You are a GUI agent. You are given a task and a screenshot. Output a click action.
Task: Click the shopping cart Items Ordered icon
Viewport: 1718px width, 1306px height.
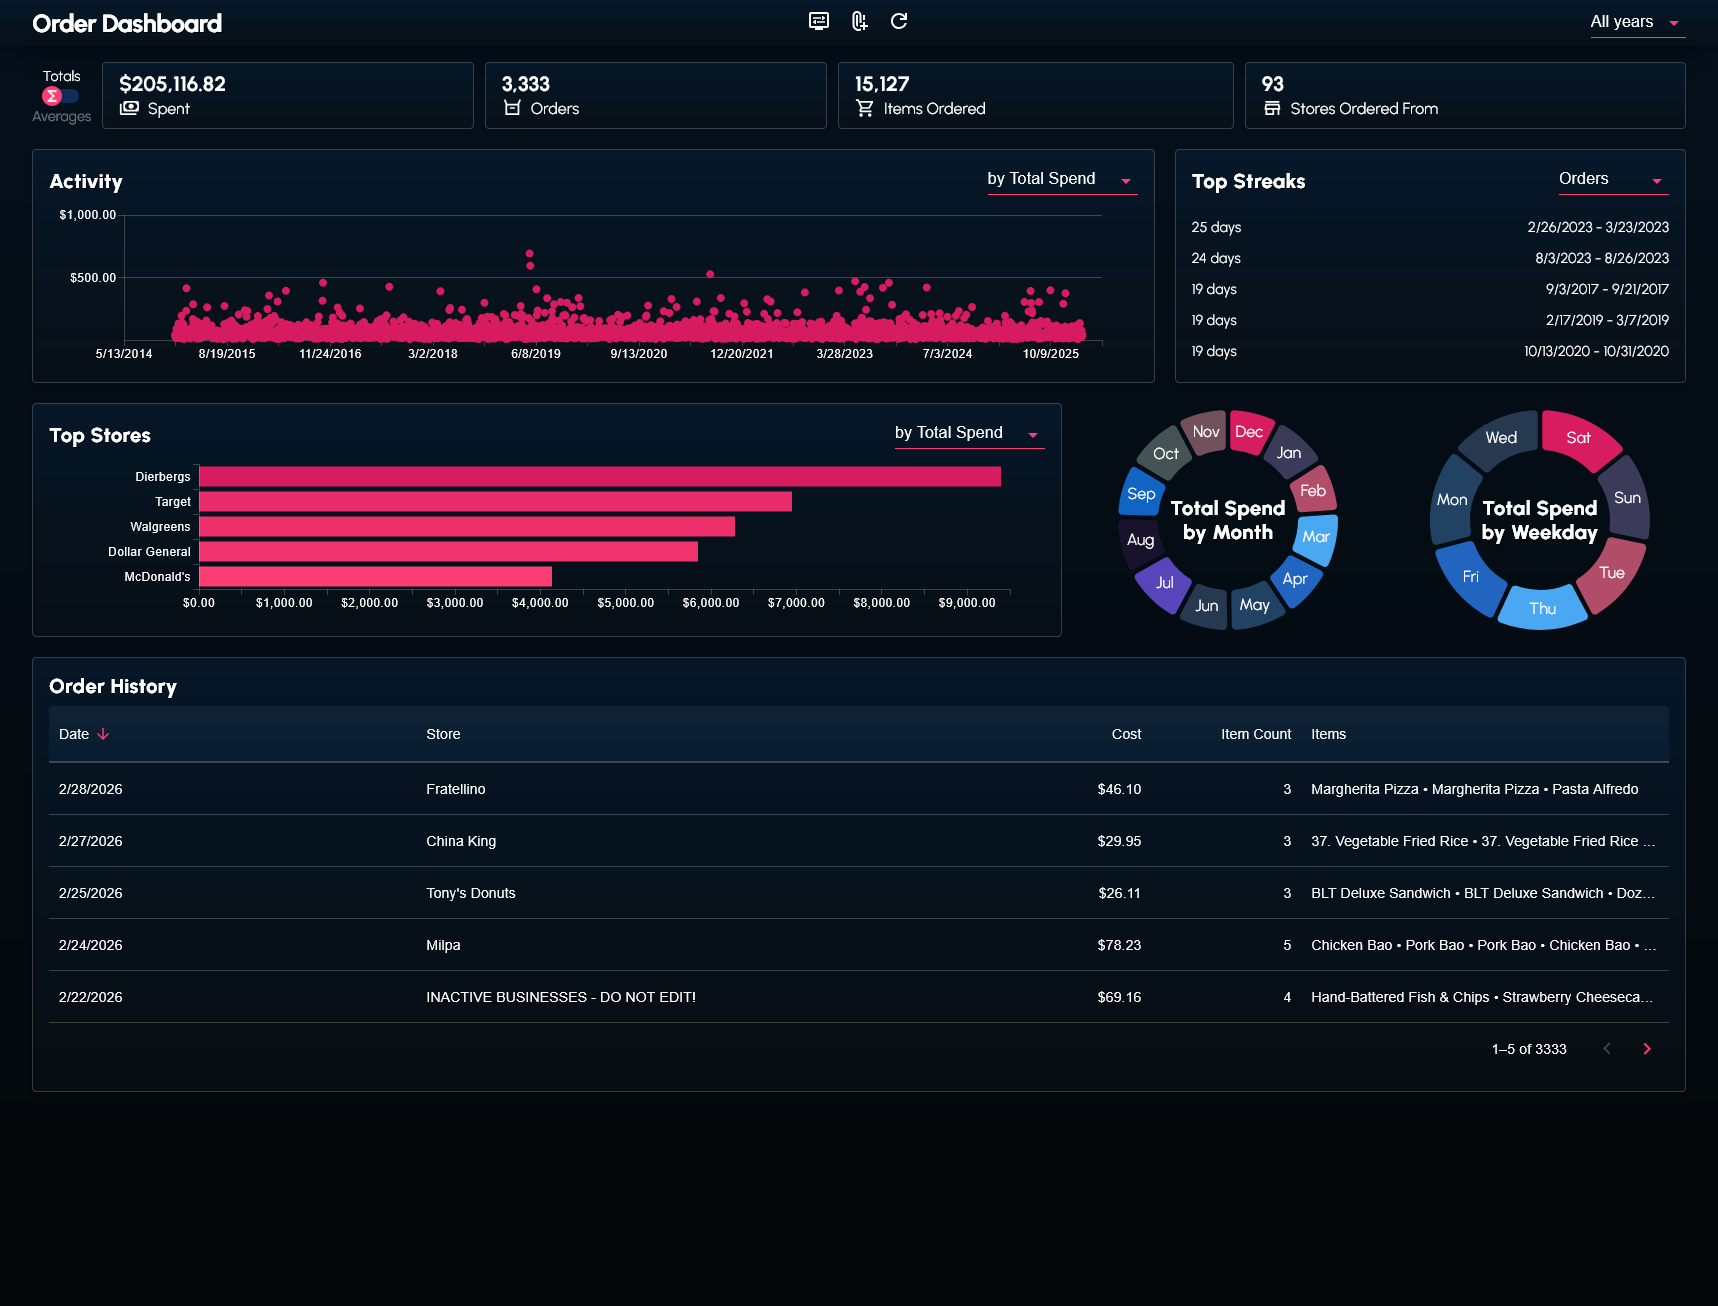tap(865, 108)
